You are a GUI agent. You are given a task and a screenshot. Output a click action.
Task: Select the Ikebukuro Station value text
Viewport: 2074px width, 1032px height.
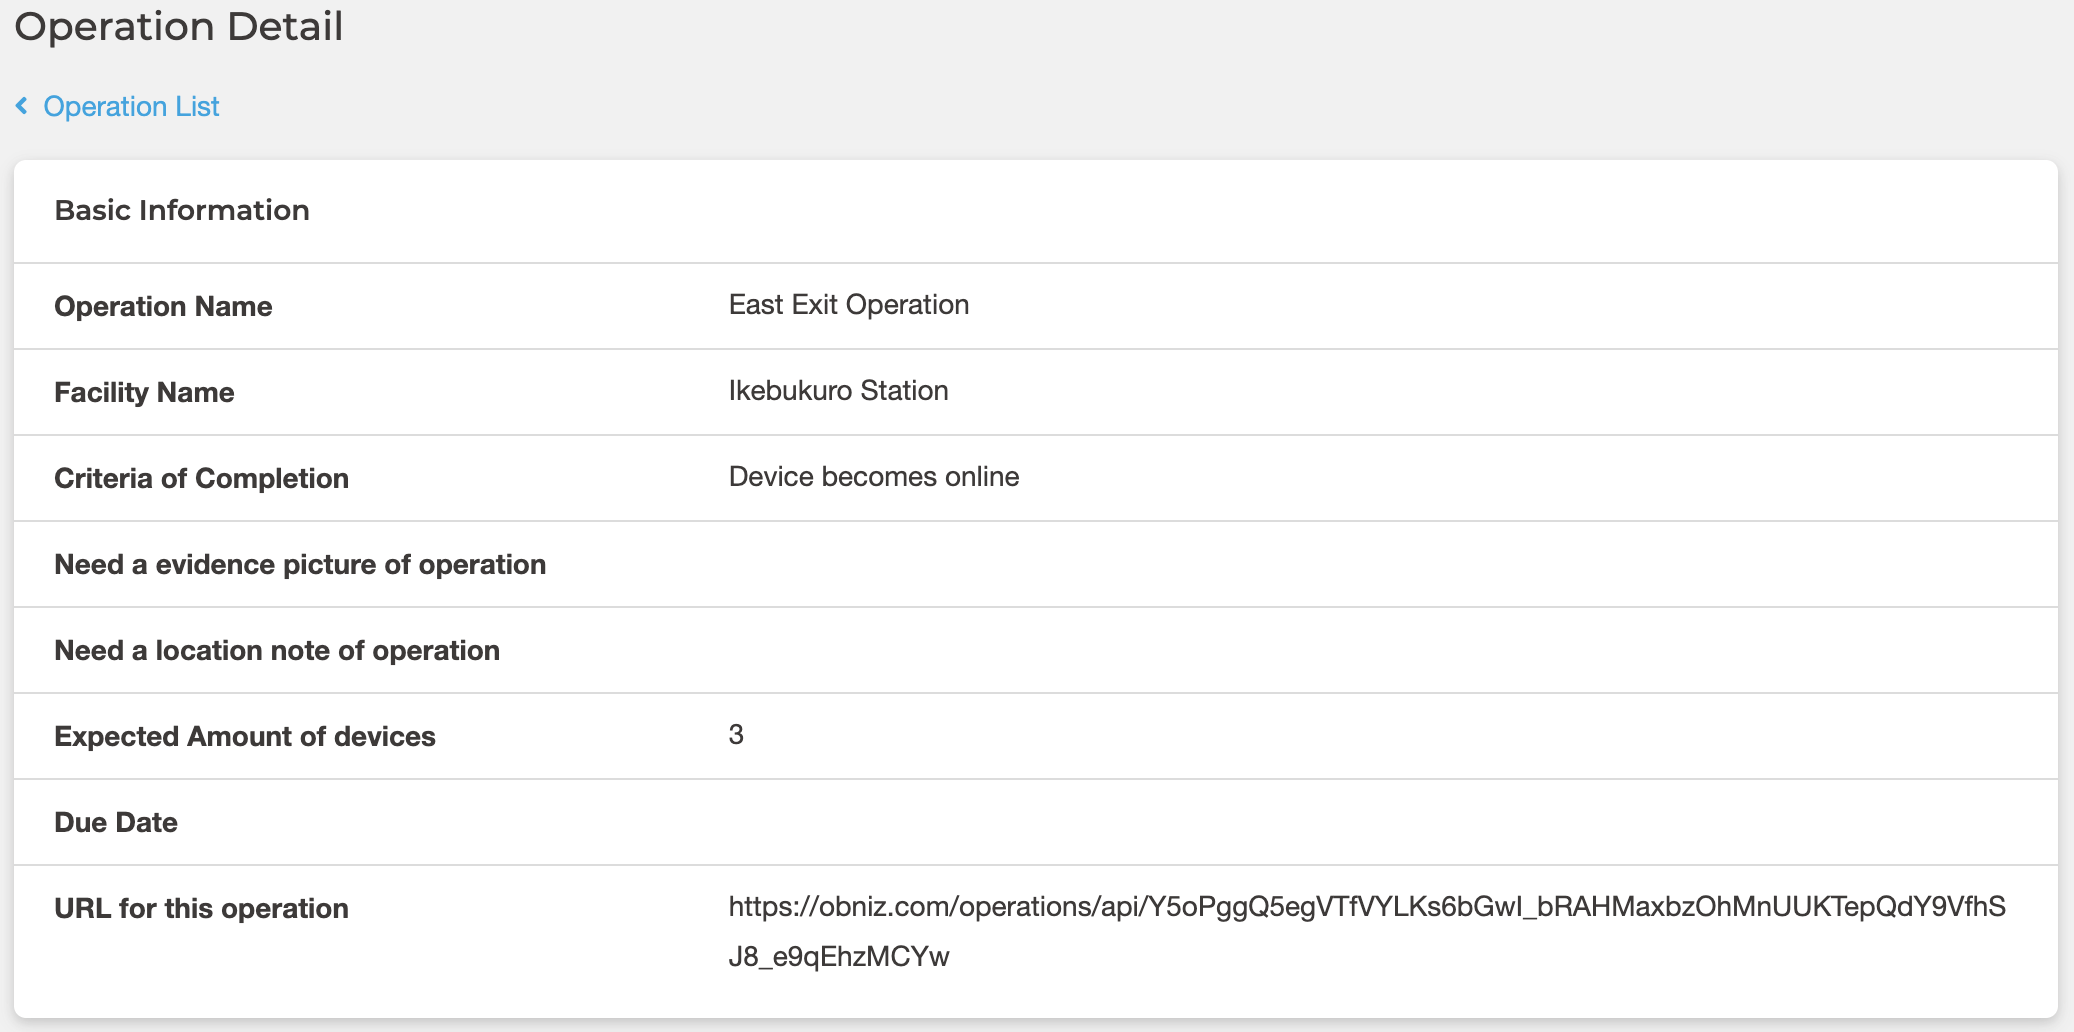(838, 391)
